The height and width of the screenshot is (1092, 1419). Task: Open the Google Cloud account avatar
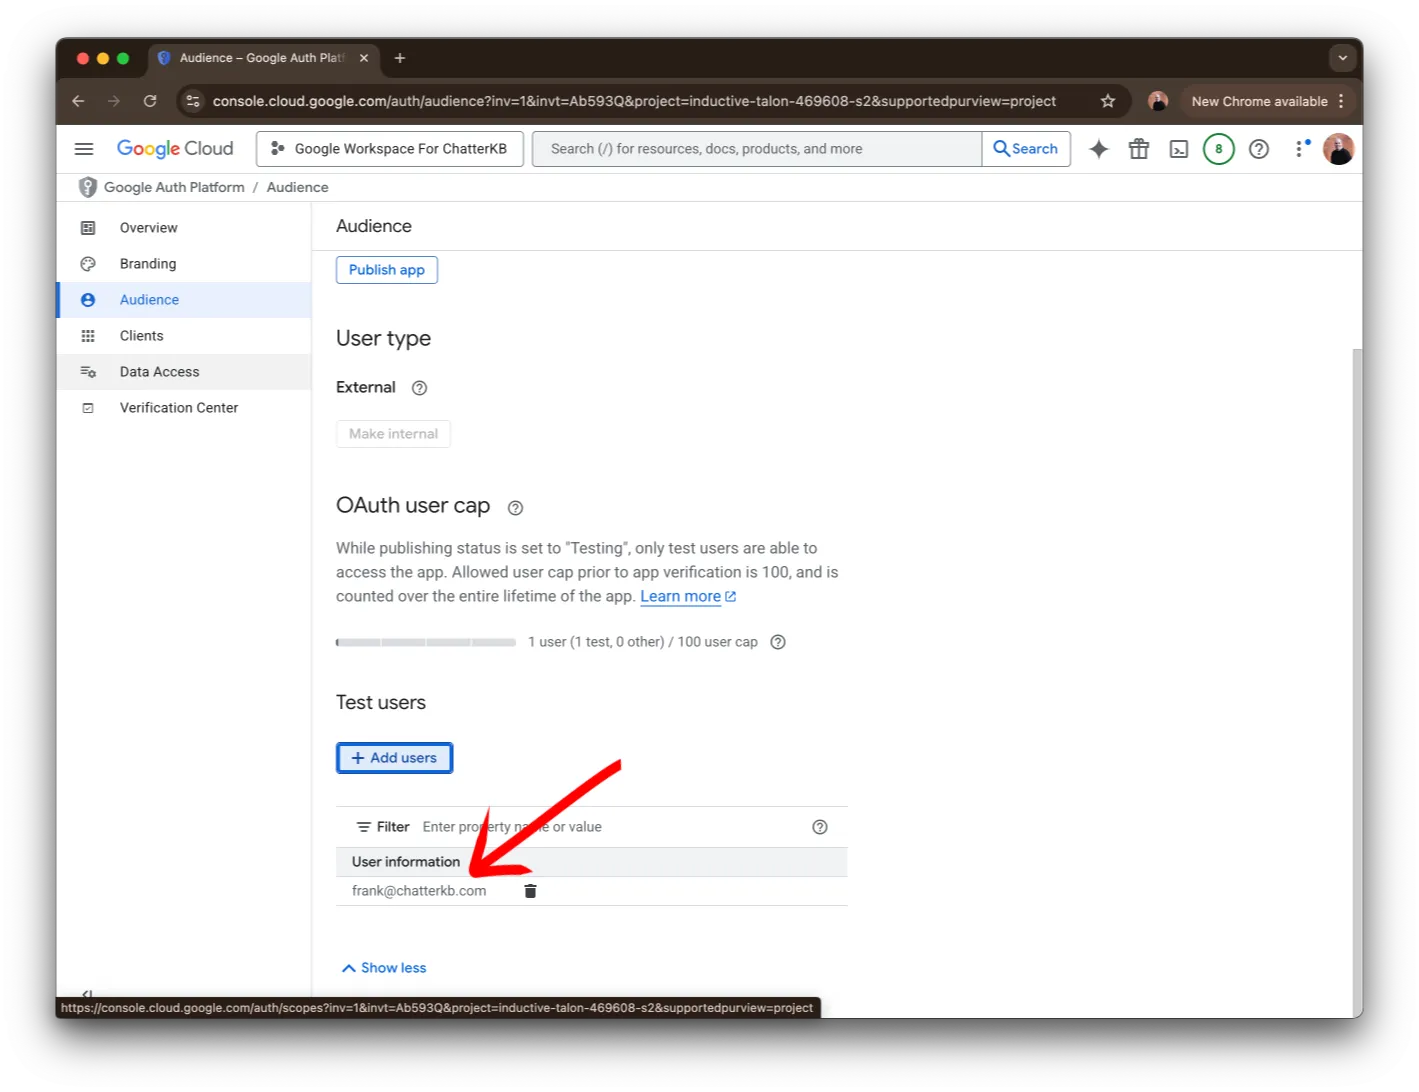pyautogui.click(x=1338, y=149)
